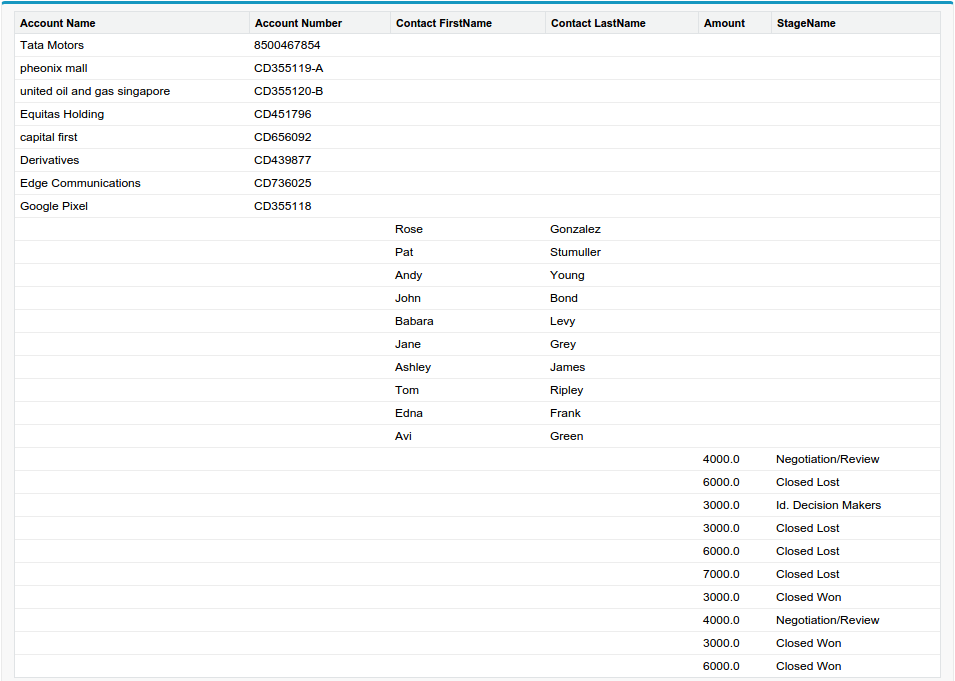Click the pheonix mall account name
This screenshot has height=681, width=955.
pyautogui.click(x=54, y=68)
